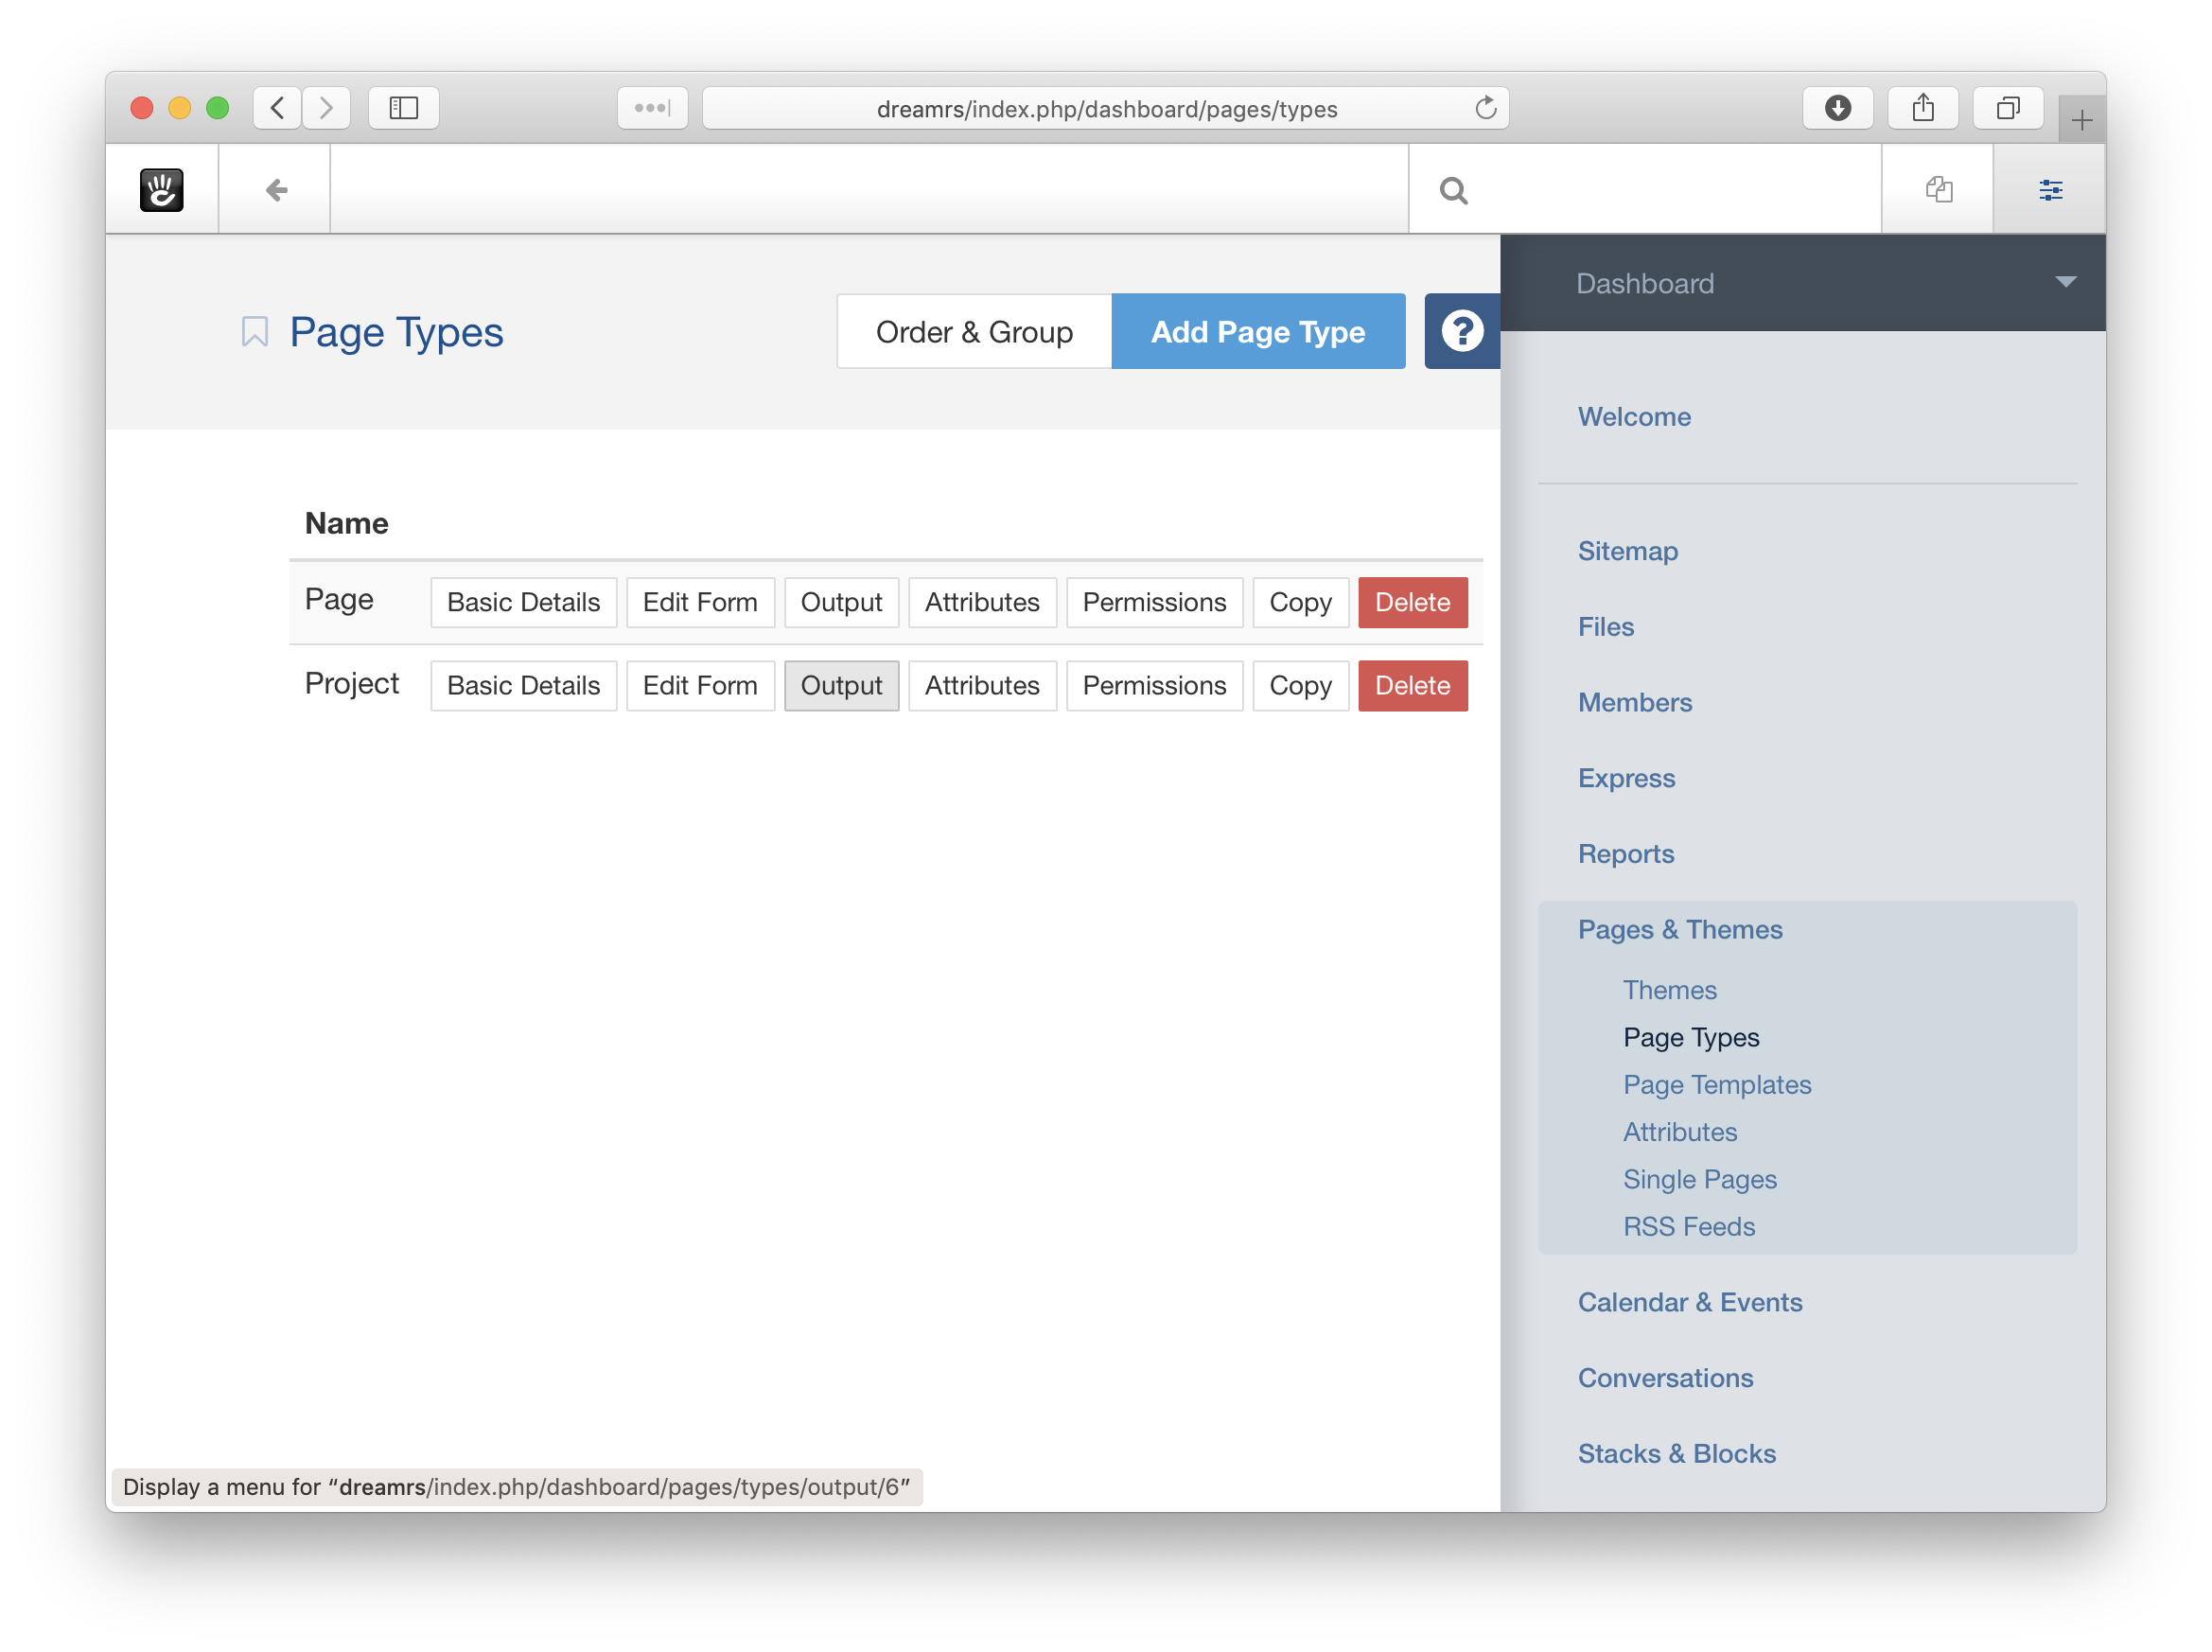Toggle Safari's sidebar button

pos(403,108)
